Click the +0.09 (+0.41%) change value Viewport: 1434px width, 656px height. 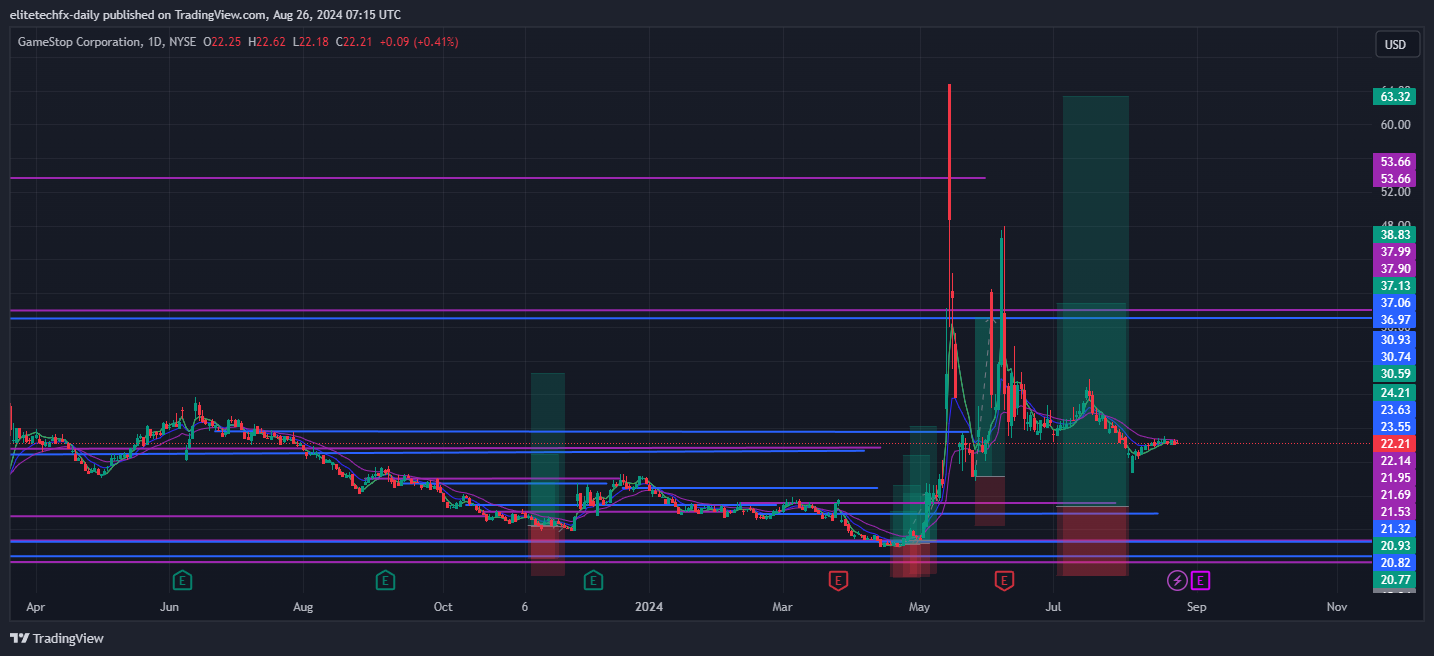click(419, 42)
